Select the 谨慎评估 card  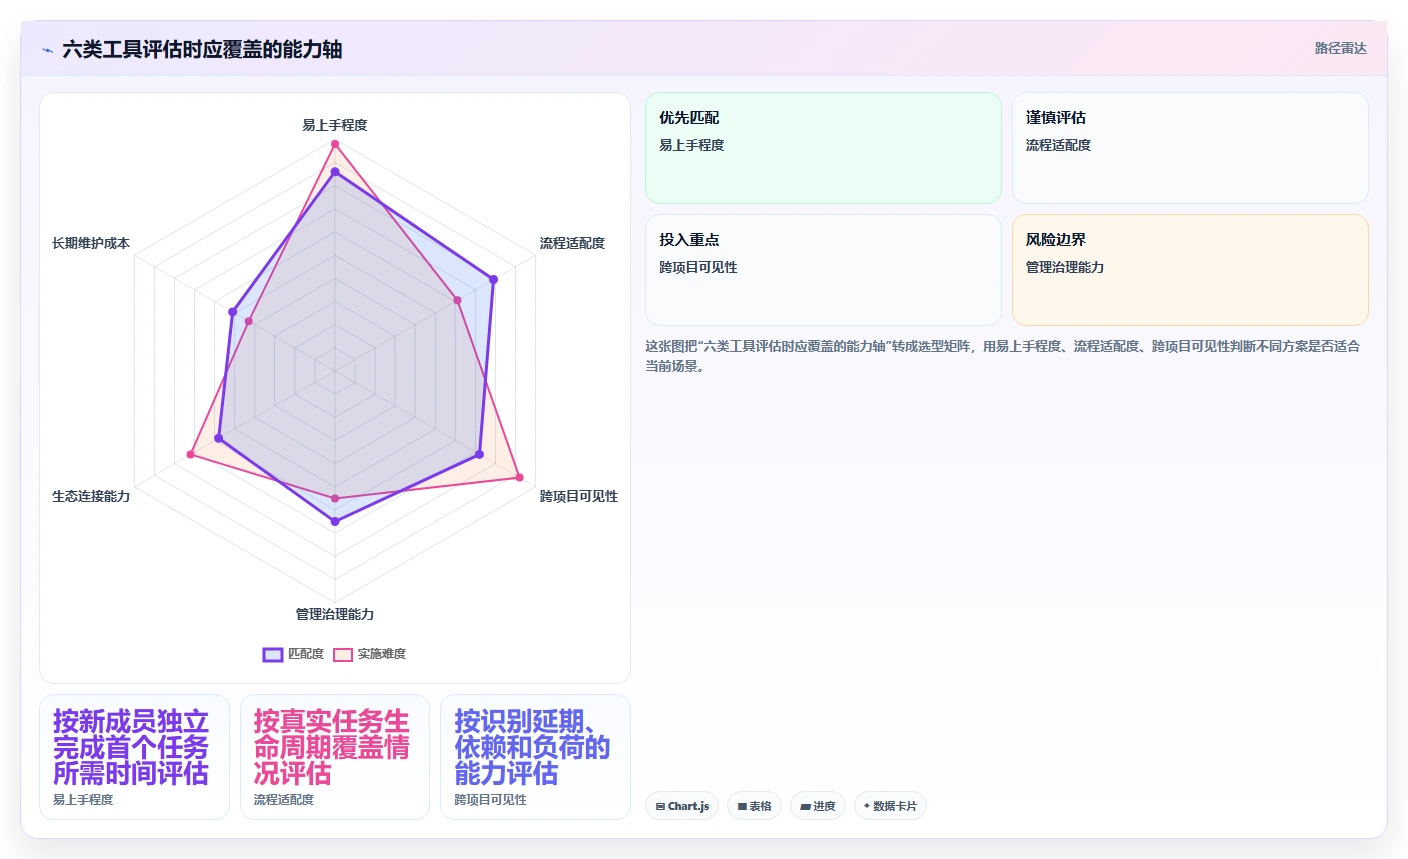tap(1190, 148)
